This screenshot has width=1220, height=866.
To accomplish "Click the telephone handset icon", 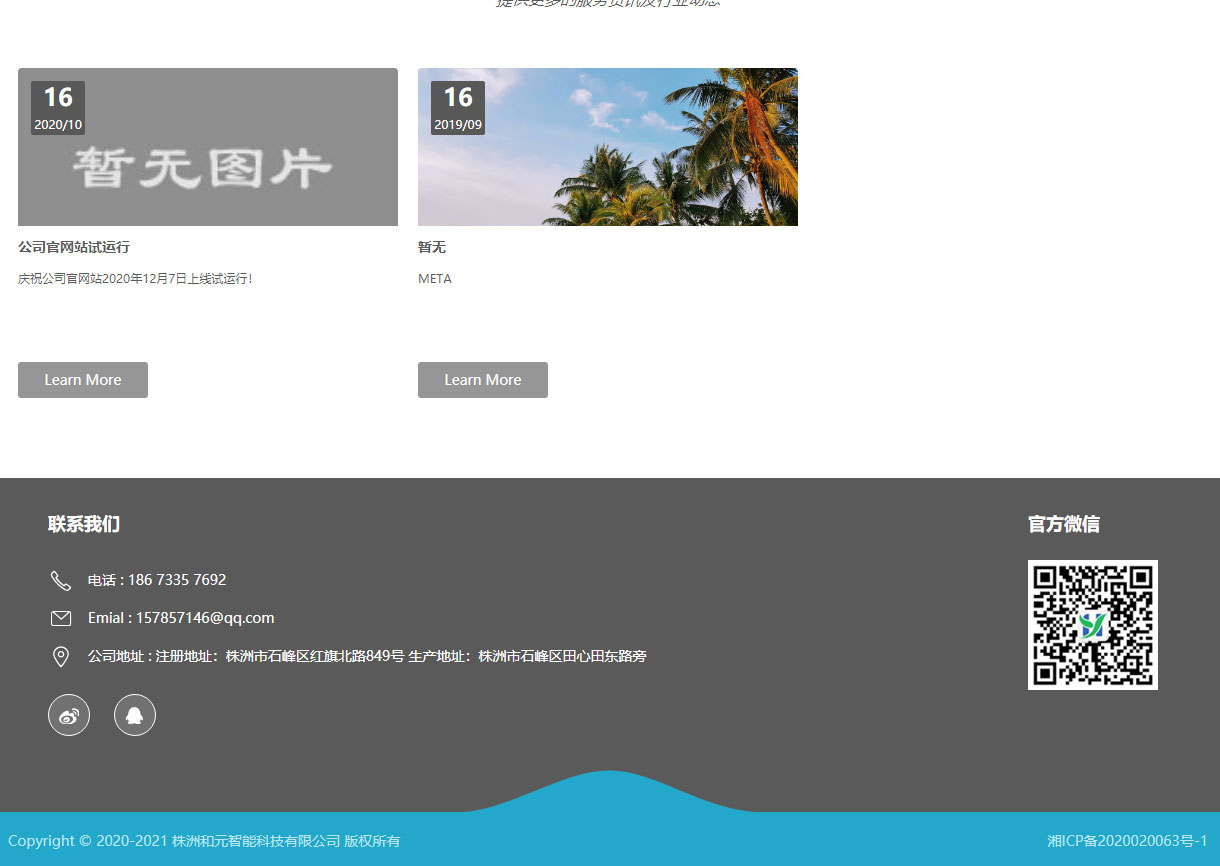I will pyautogui.click(x=61, y=581).
